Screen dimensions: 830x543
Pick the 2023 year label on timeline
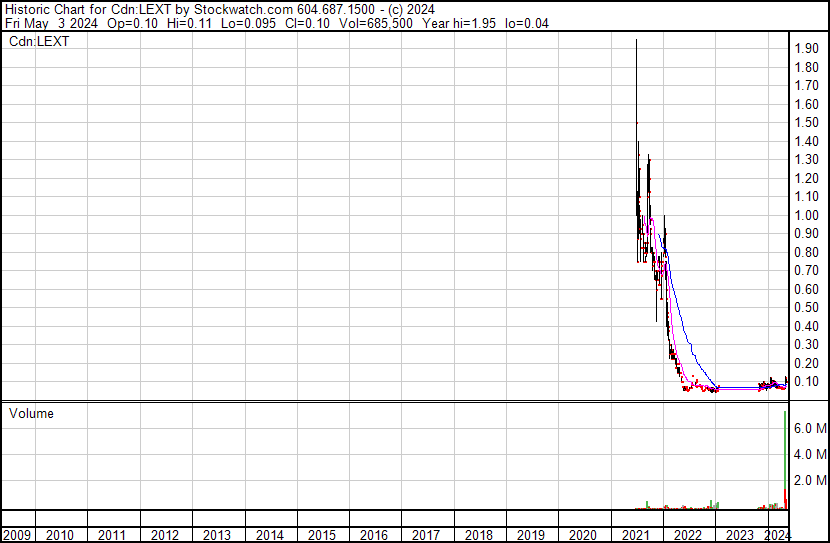pos(739,535)
